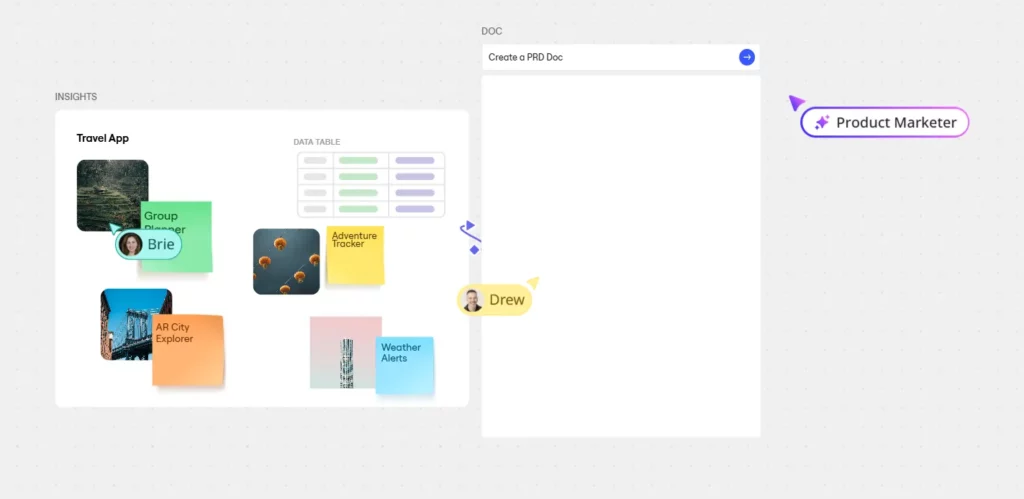Image resolution: width=1024 pixels, height=499 pixels.
Task: Click Brie's avatar photo
Action: click(130, 244)
